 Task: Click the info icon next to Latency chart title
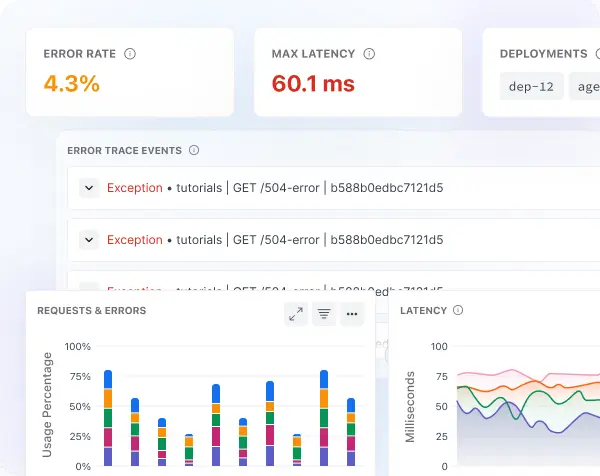(x=458, y=310)
